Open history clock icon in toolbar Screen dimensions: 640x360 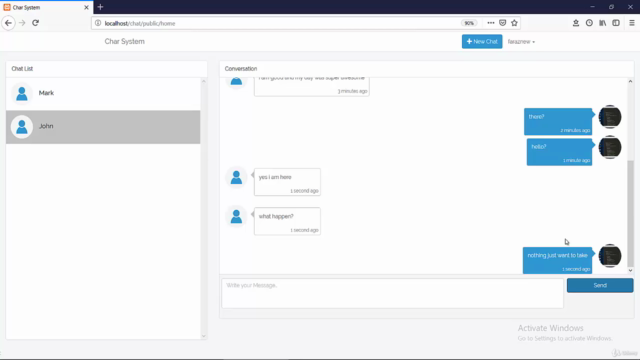pos(589,23)
